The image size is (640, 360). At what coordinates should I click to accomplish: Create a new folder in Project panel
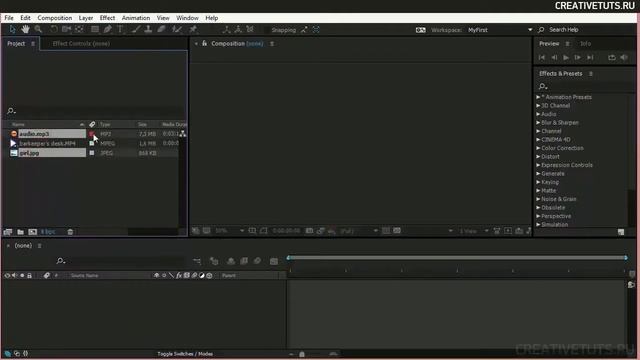[20, 232]
